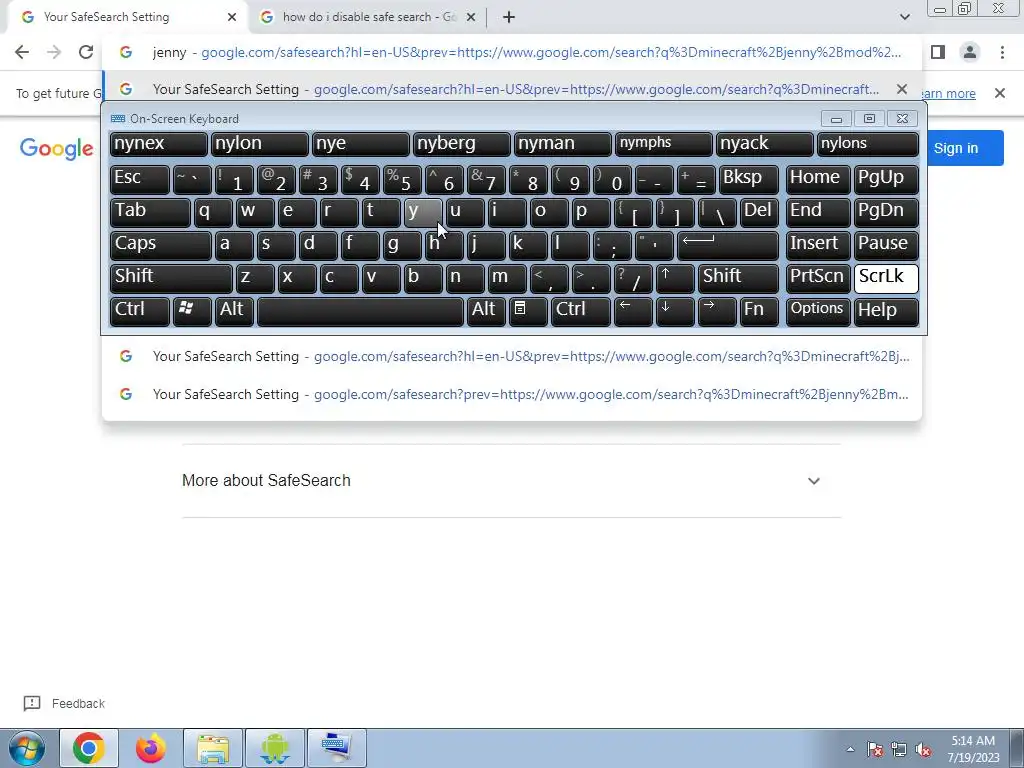Choose the 'nynex' word prediction
The width and height of the screenshot is (1024, 768).
pos(159,144)
